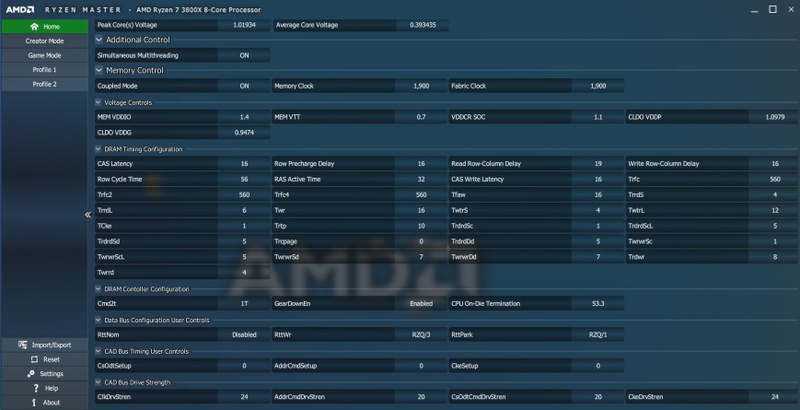
Task: Click the Trtp value 10
Action: pos(421,225)
